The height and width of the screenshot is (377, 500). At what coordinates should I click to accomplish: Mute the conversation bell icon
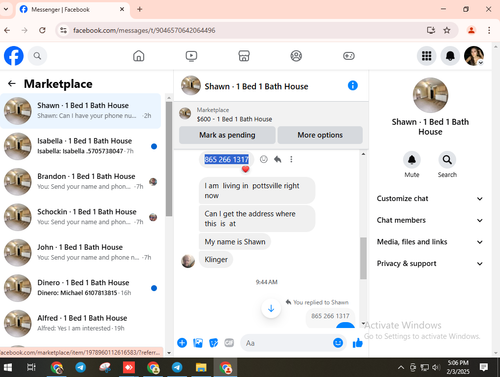click(x=412, y=160)
